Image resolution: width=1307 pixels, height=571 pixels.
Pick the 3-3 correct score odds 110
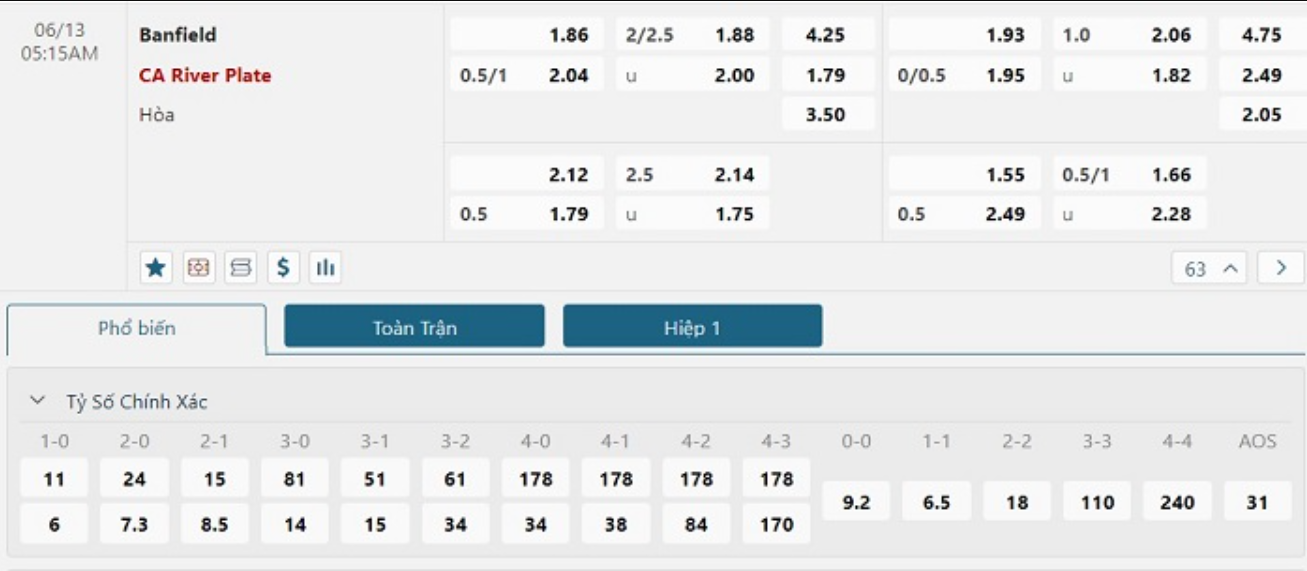coord(1097,502)
